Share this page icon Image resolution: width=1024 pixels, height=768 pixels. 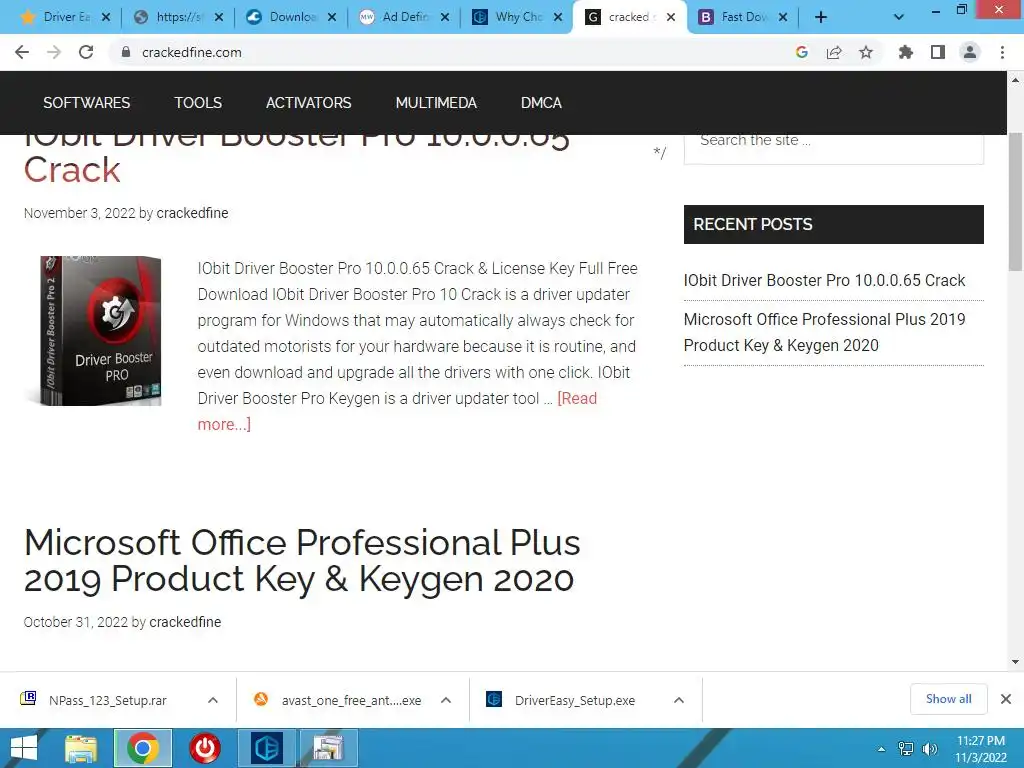[x=834, y=52]
